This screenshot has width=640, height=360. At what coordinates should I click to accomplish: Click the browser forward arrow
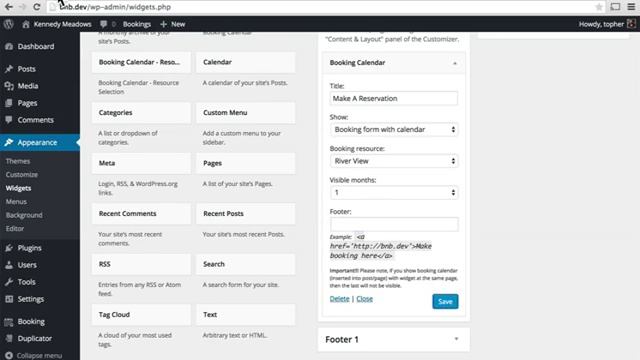click(22, 7)
